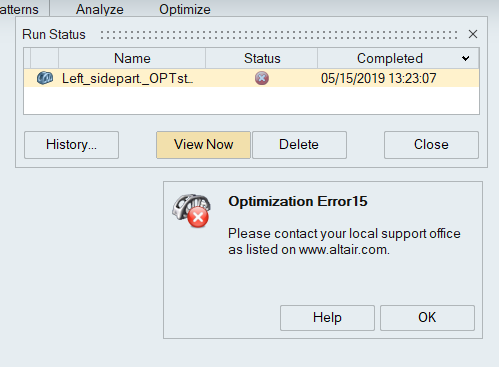Open the Optimize ribbon tab

tap(185, 9)
